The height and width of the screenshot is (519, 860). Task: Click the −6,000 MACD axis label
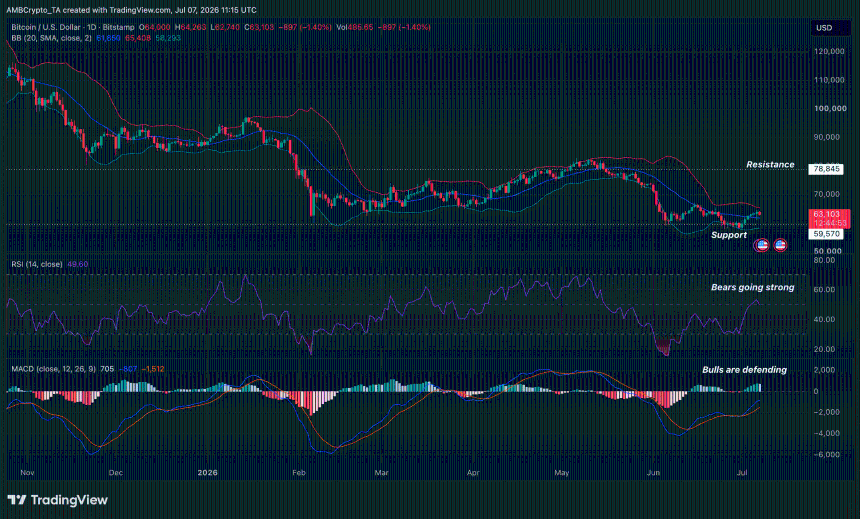pos(827,454)
